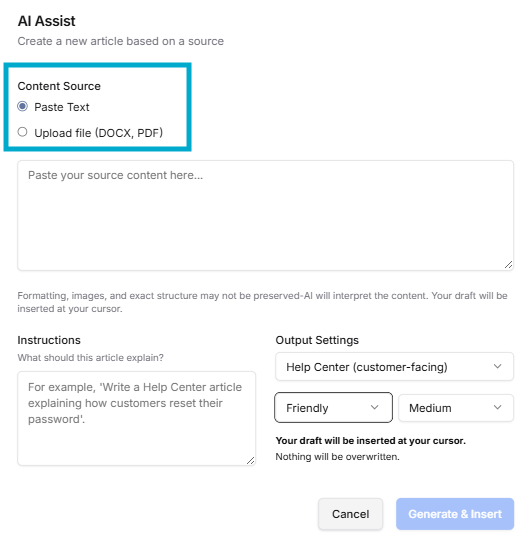Click chevron arrow in Medium dropdown

497,408
